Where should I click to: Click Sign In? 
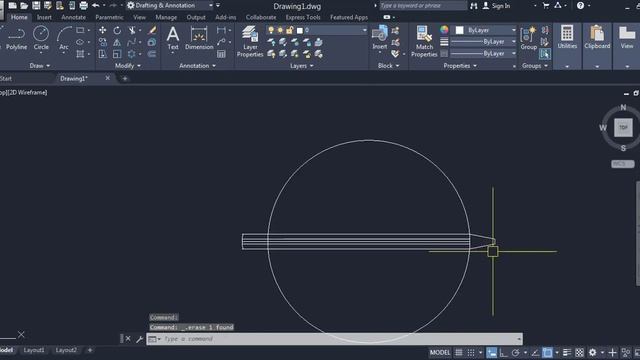[x=496, y=6]
